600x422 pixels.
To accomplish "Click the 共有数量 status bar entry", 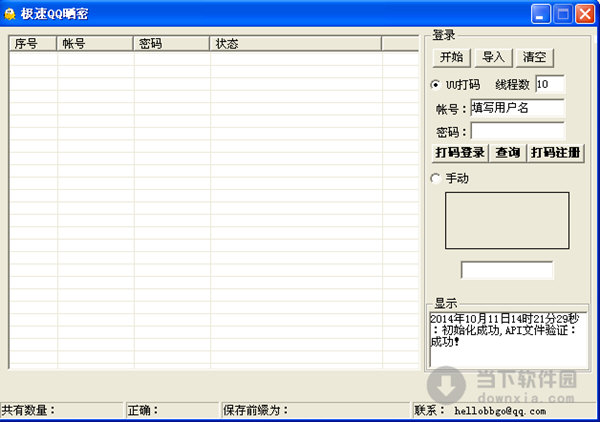I will (x=62, y=411).
